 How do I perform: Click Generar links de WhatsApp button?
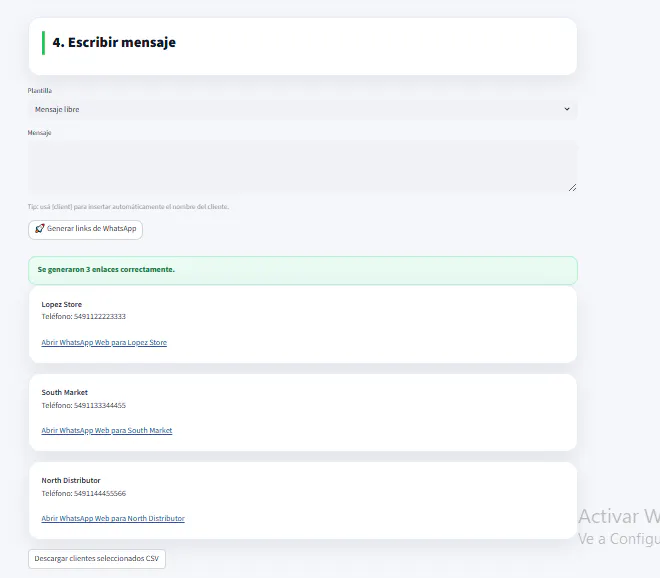[85, 229]
